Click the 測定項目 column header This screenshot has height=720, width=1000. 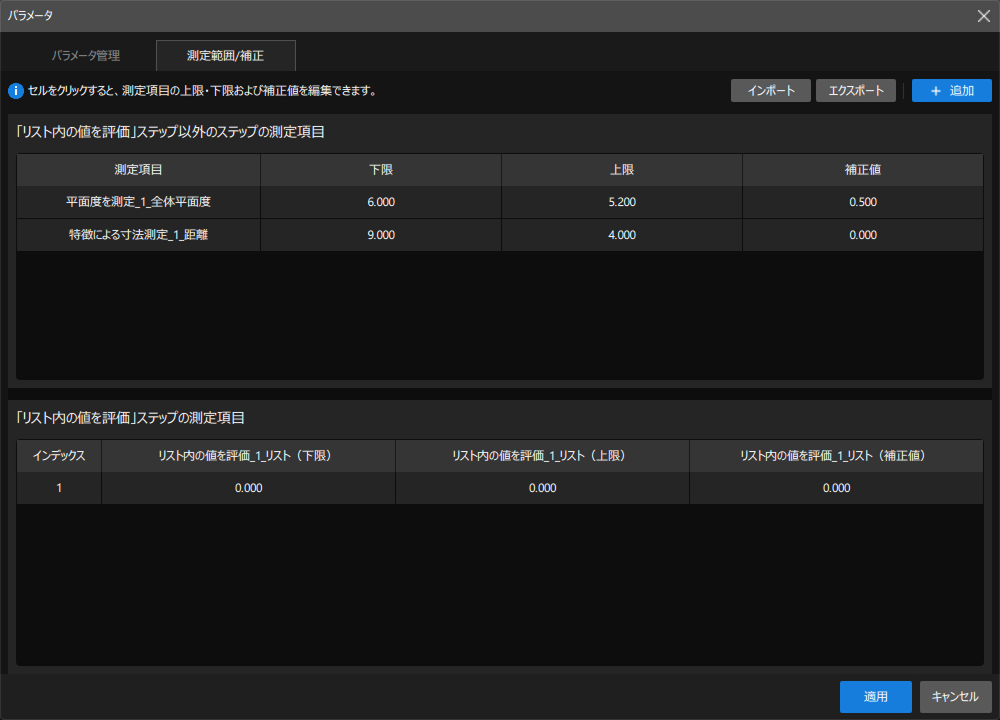click(138, 170)
